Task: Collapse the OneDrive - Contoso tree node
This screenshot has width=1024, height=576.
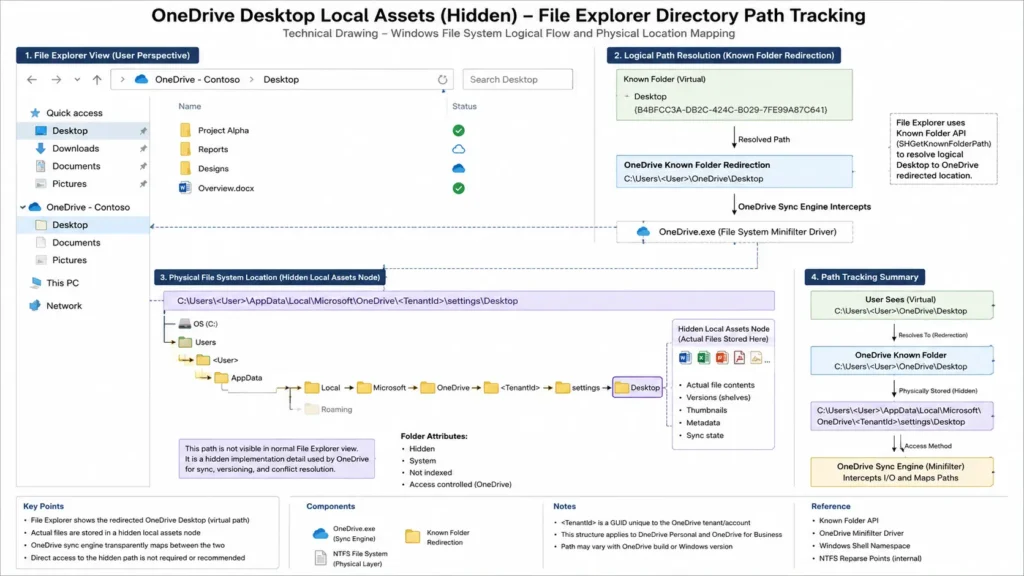Action: click(23, 207)
